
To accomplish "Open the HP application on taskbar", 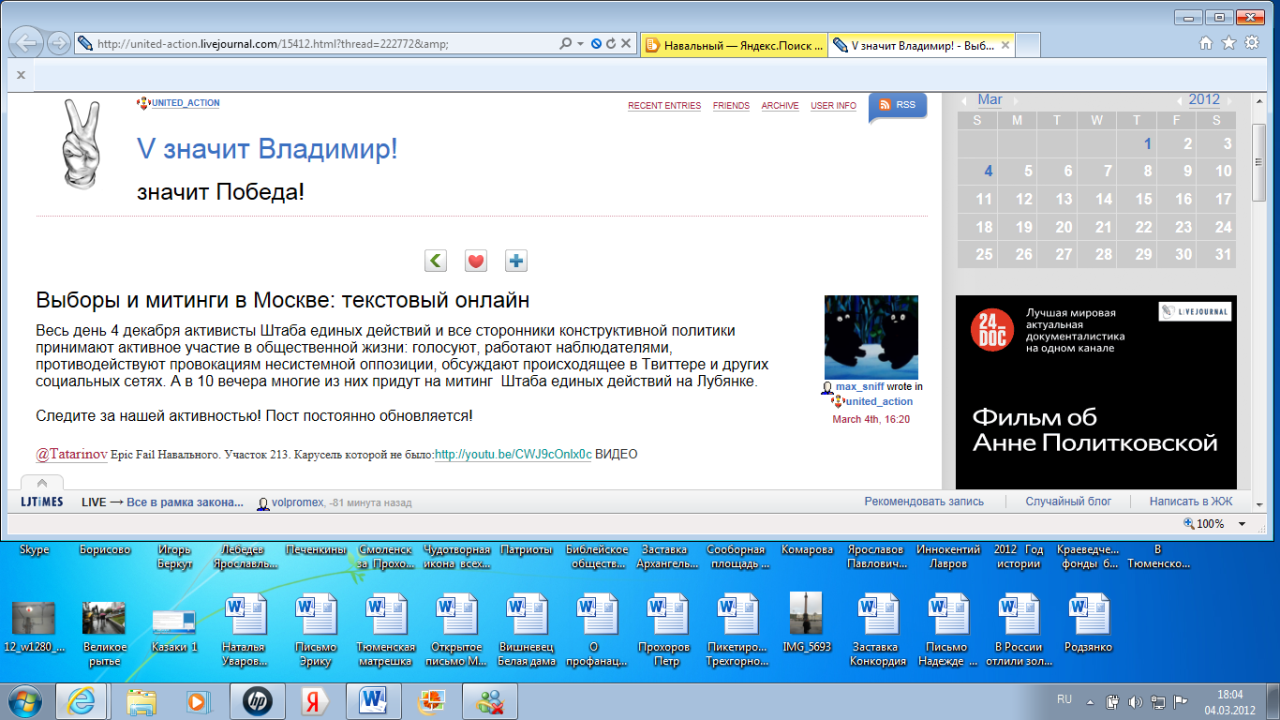I will pos(257,701).
